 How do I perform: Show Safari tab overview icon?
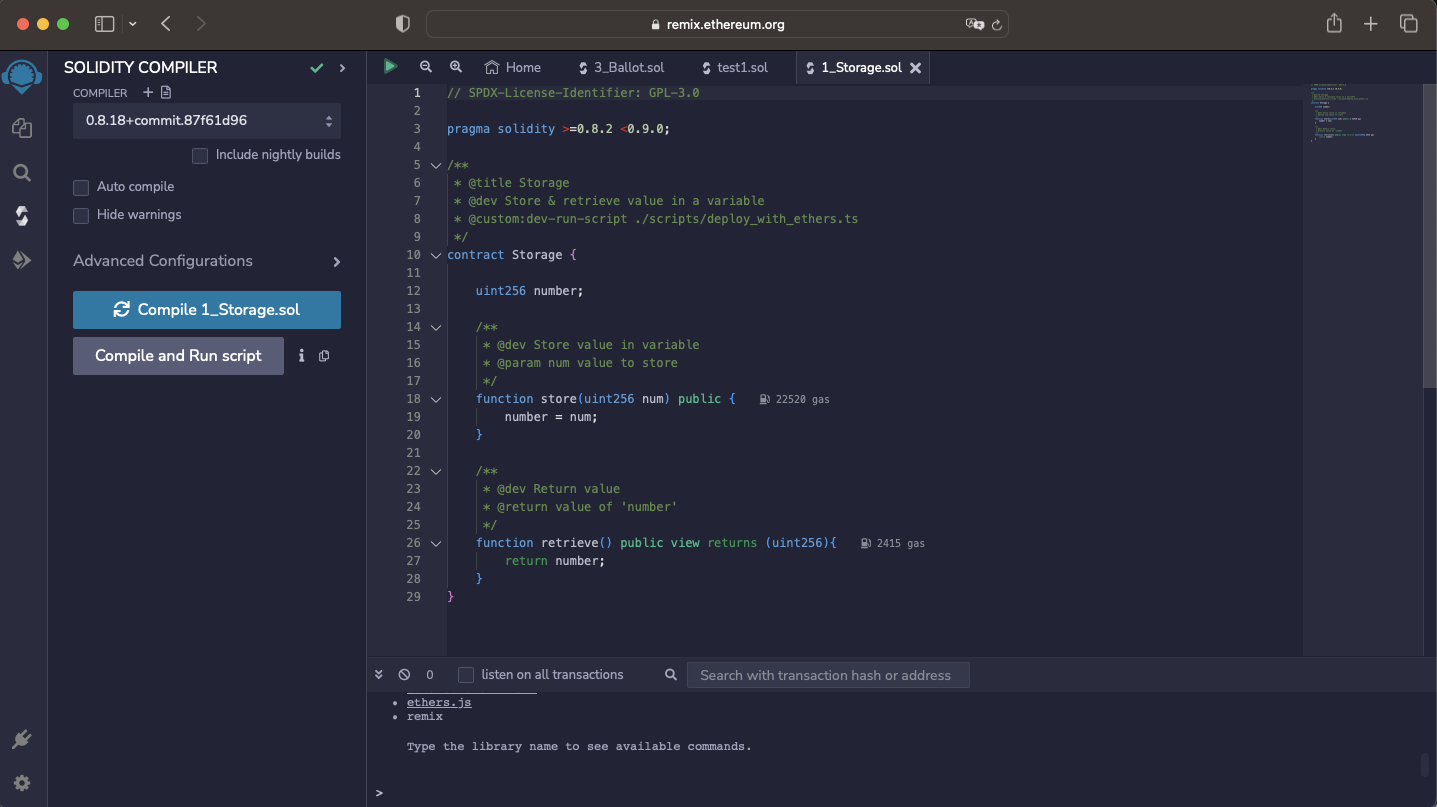[x=1408, y=24]
